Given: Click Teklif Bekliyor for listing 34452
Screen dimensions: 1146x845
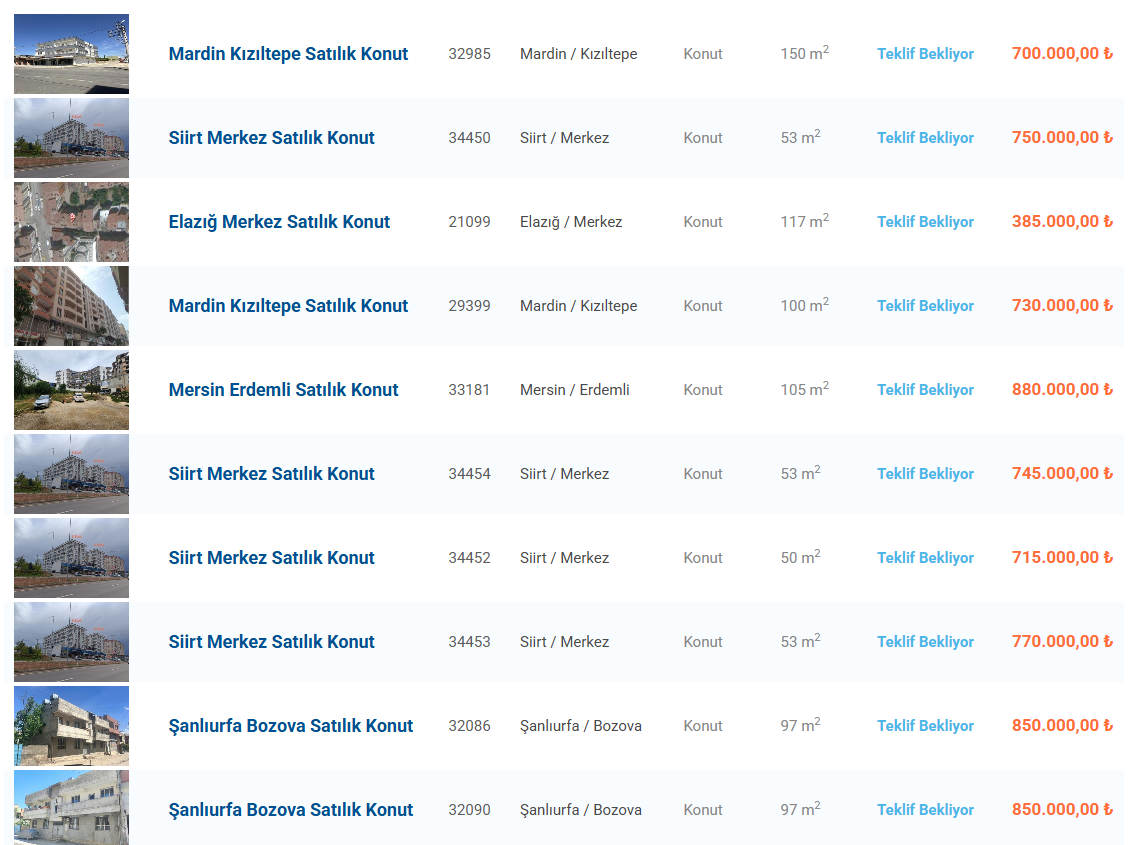Looking at the screenshot, I should coord(925,558).
